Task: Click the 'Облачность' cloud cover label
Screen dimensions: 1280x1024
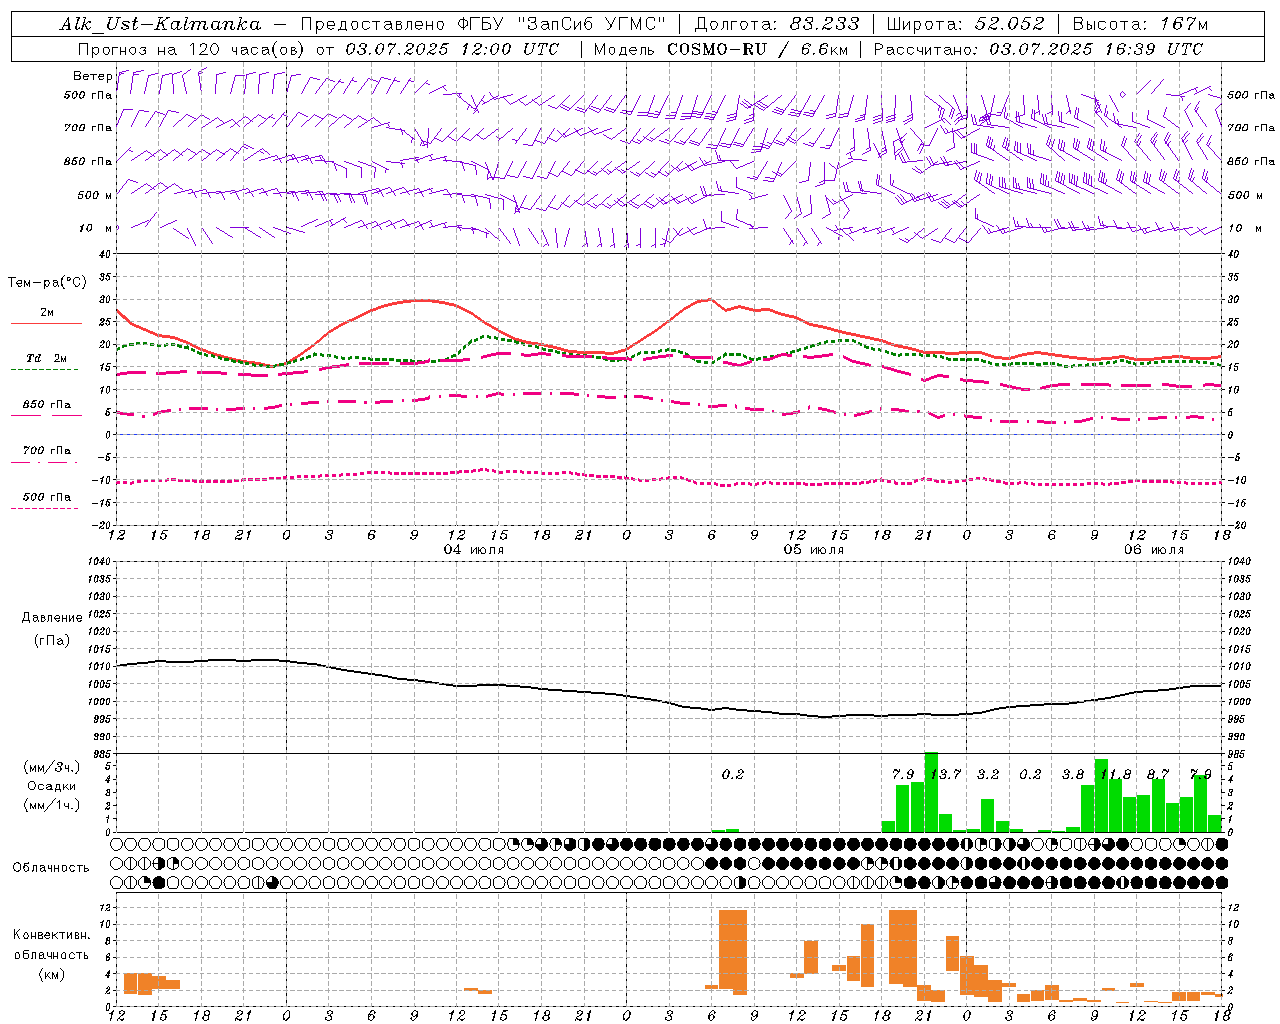Action: coord(51,868)
